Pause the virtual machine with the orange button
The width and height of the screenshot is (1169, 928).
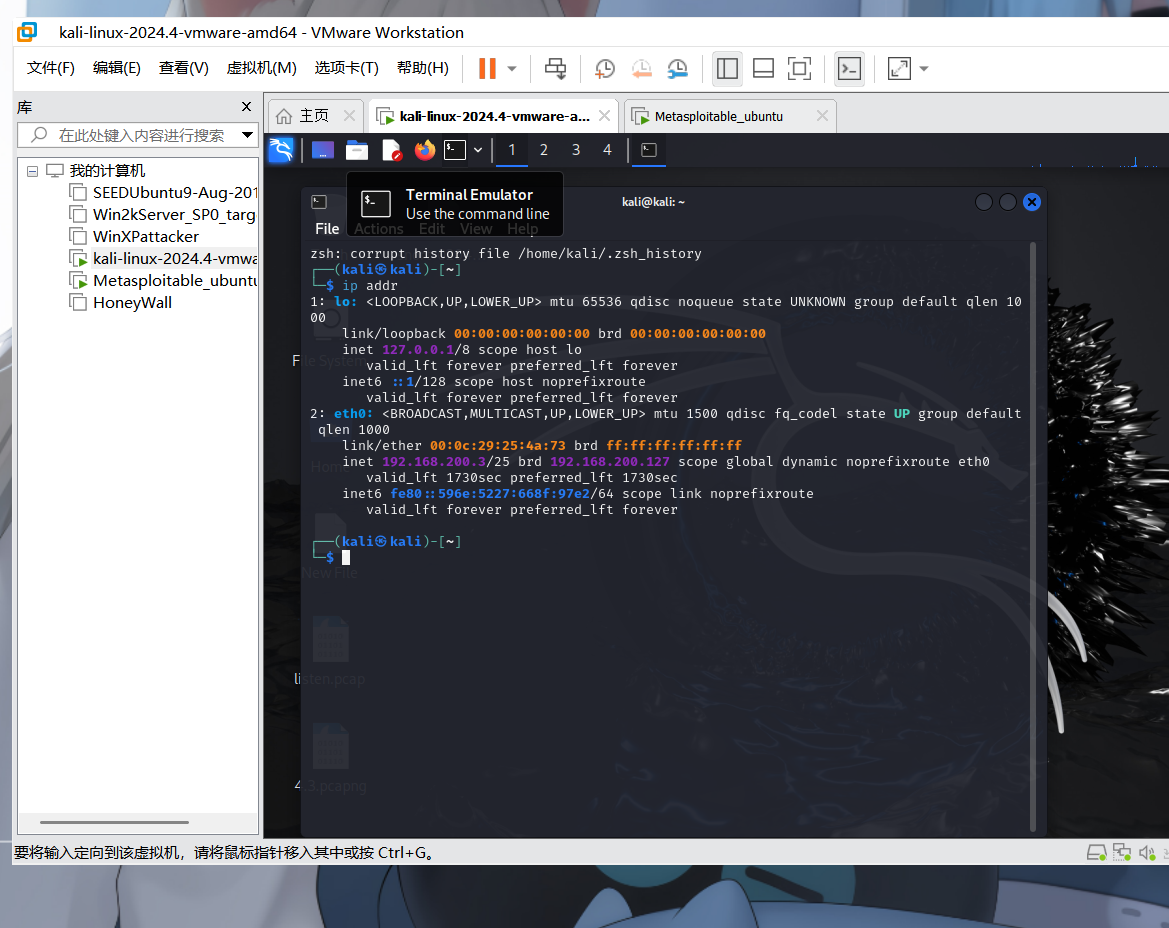coord(487,69)
